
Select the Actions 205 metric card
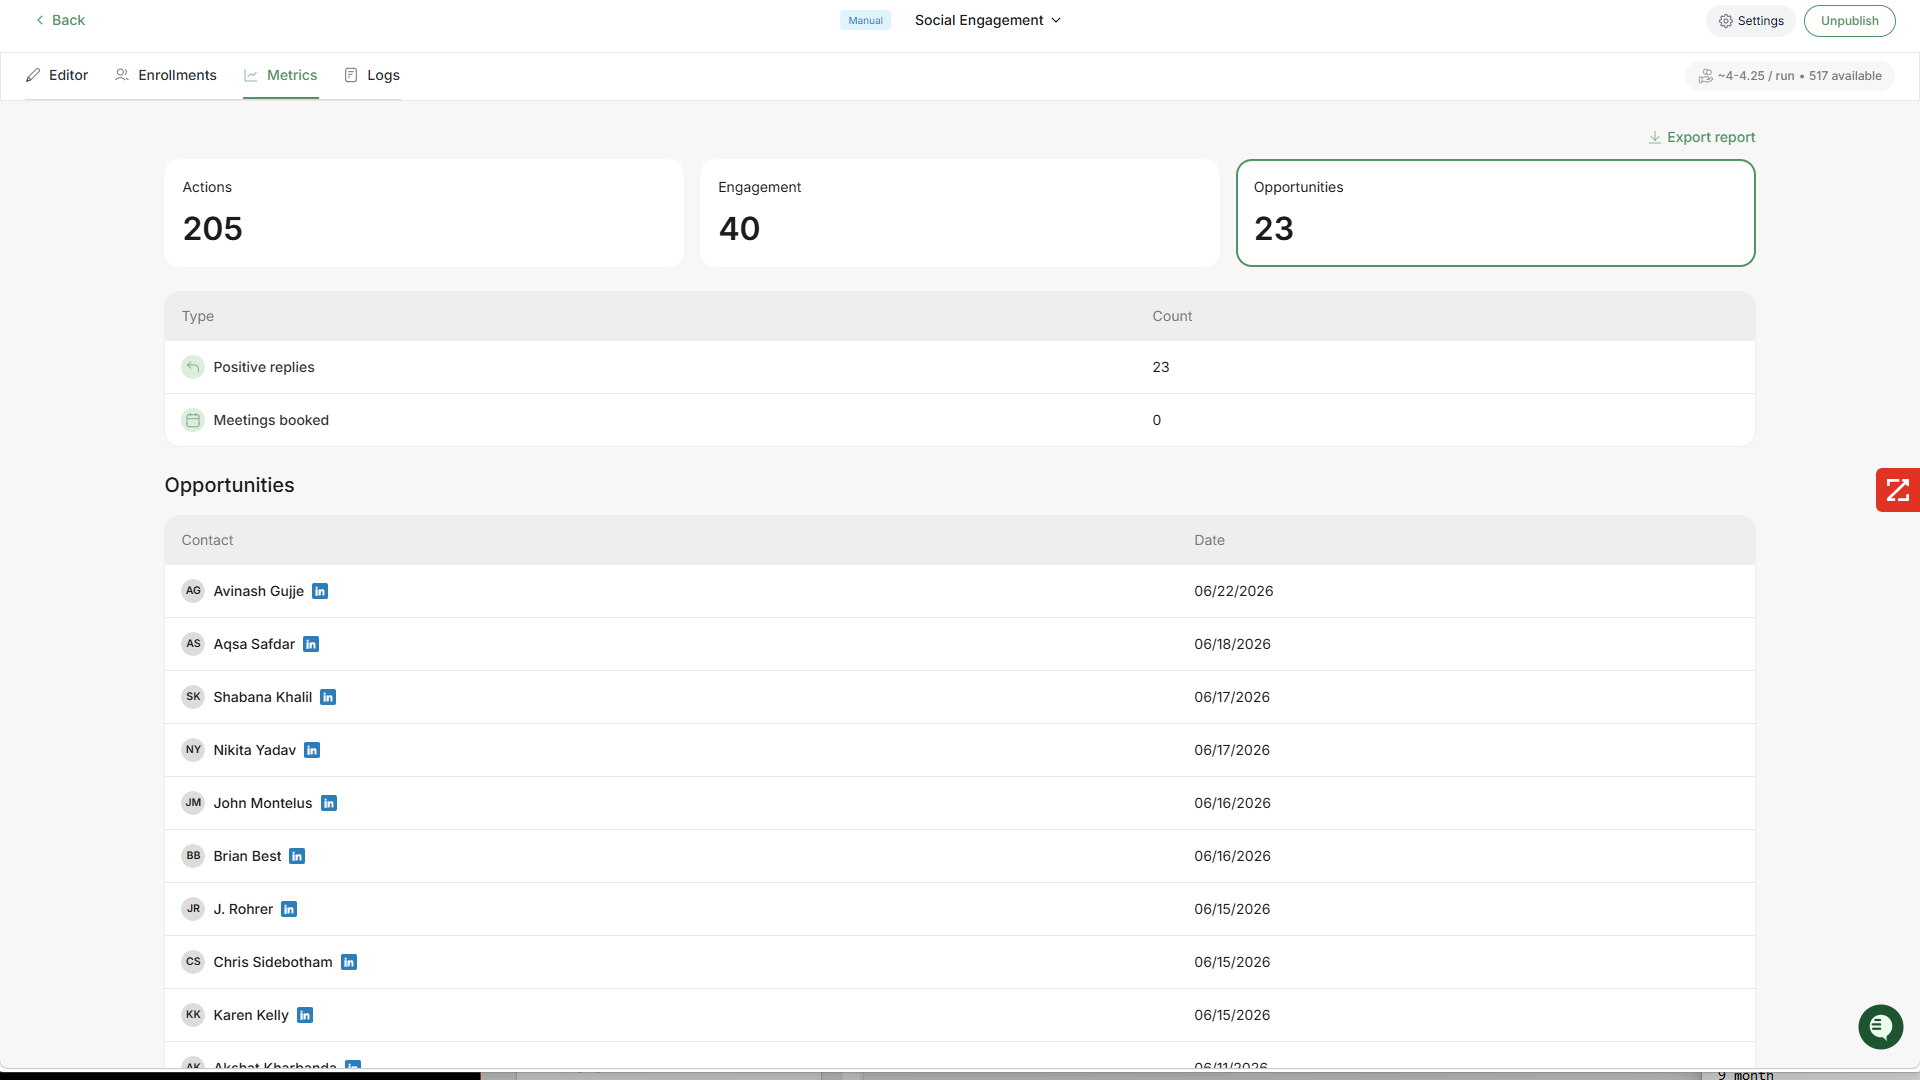pyautogui.click(x=424, y=213)
